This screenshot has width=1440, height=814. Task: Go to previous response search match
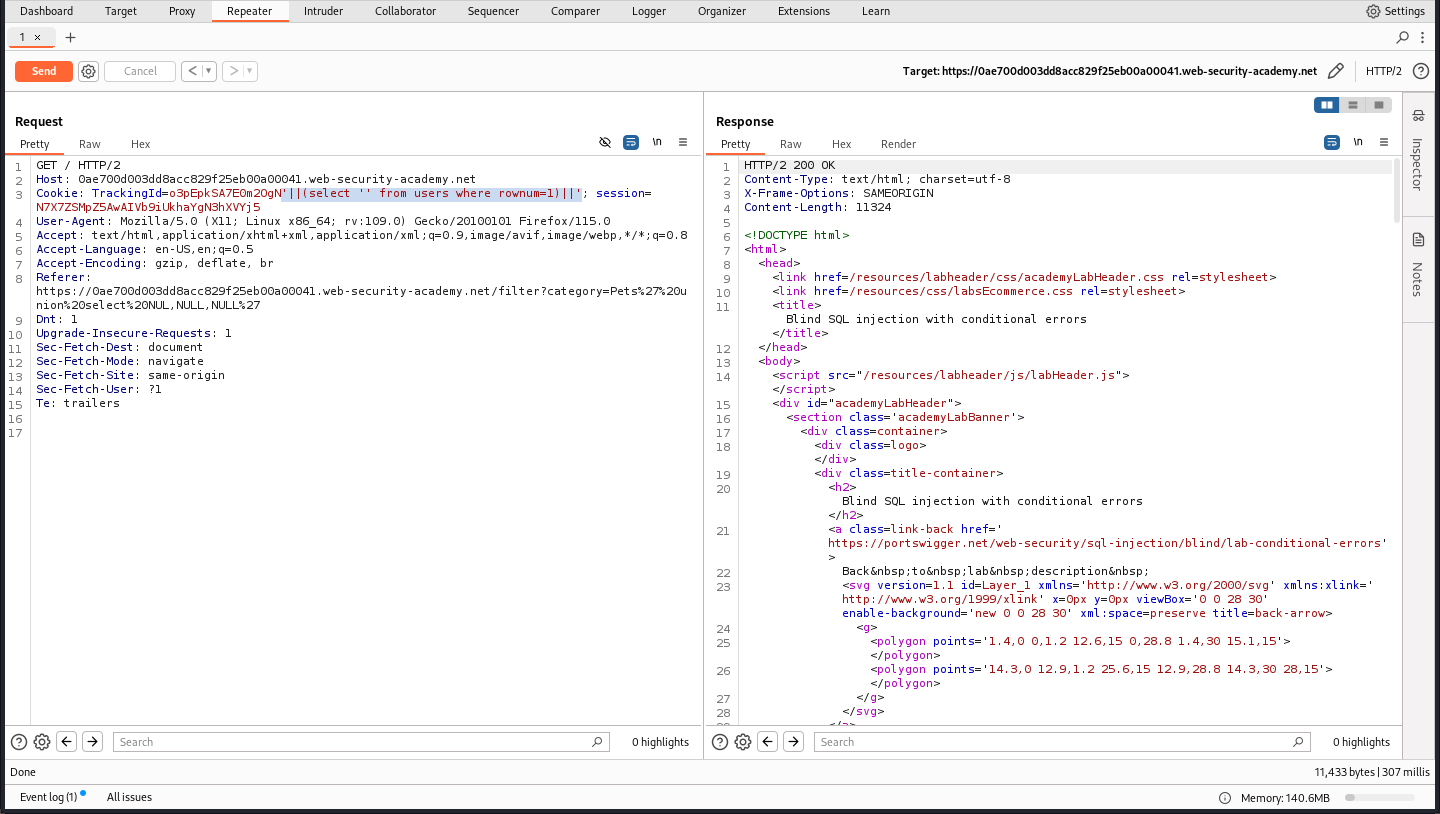[767, 742]
